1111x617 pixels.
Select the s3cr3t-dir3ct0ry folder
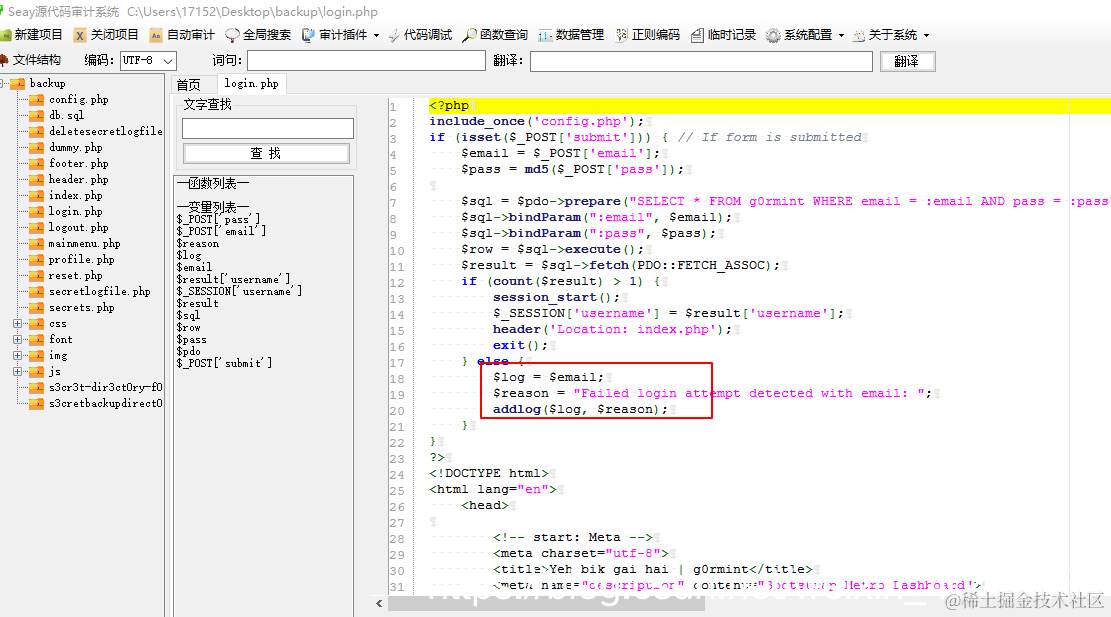[106, 387]
